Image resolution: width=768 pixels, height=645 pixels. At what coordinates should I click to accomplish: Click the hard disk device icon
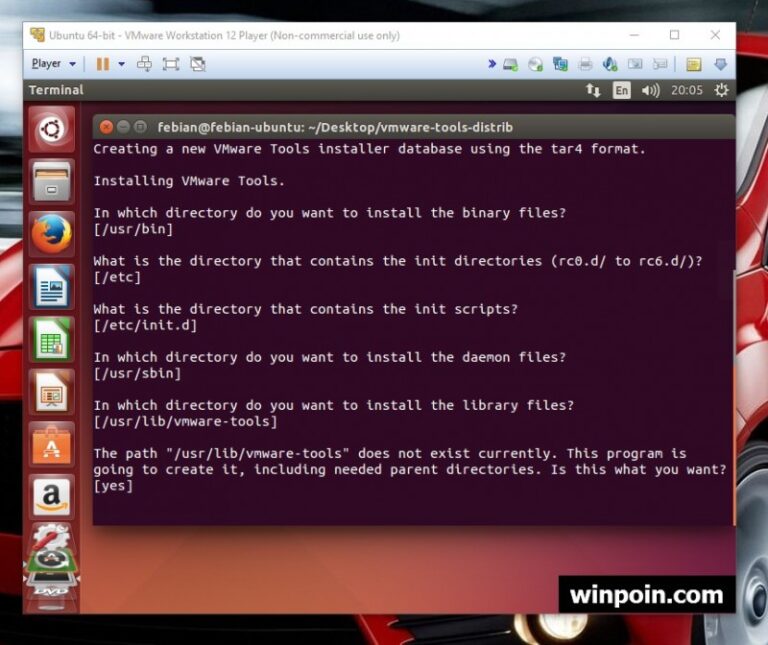click(x=510, y=64)
